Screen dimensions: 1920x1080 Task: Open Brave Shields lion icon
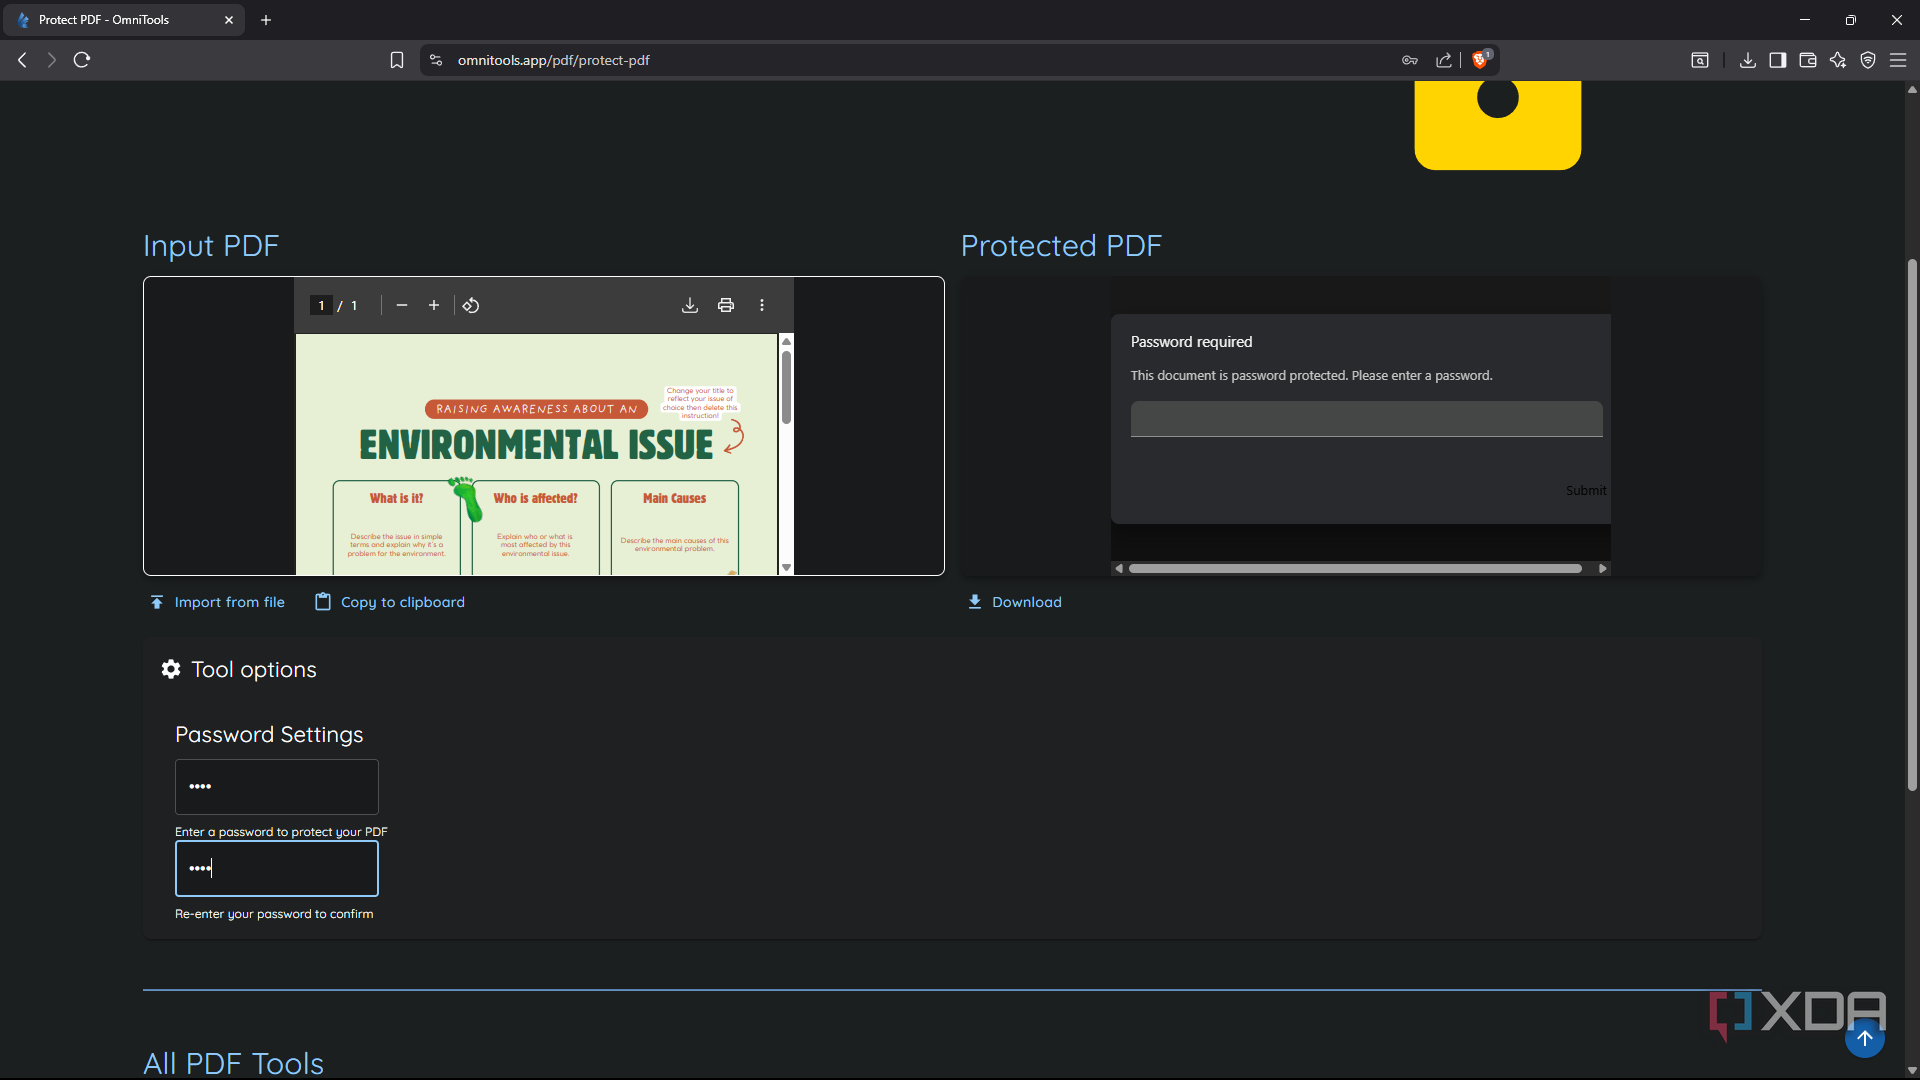click(x=1481, y=60)
